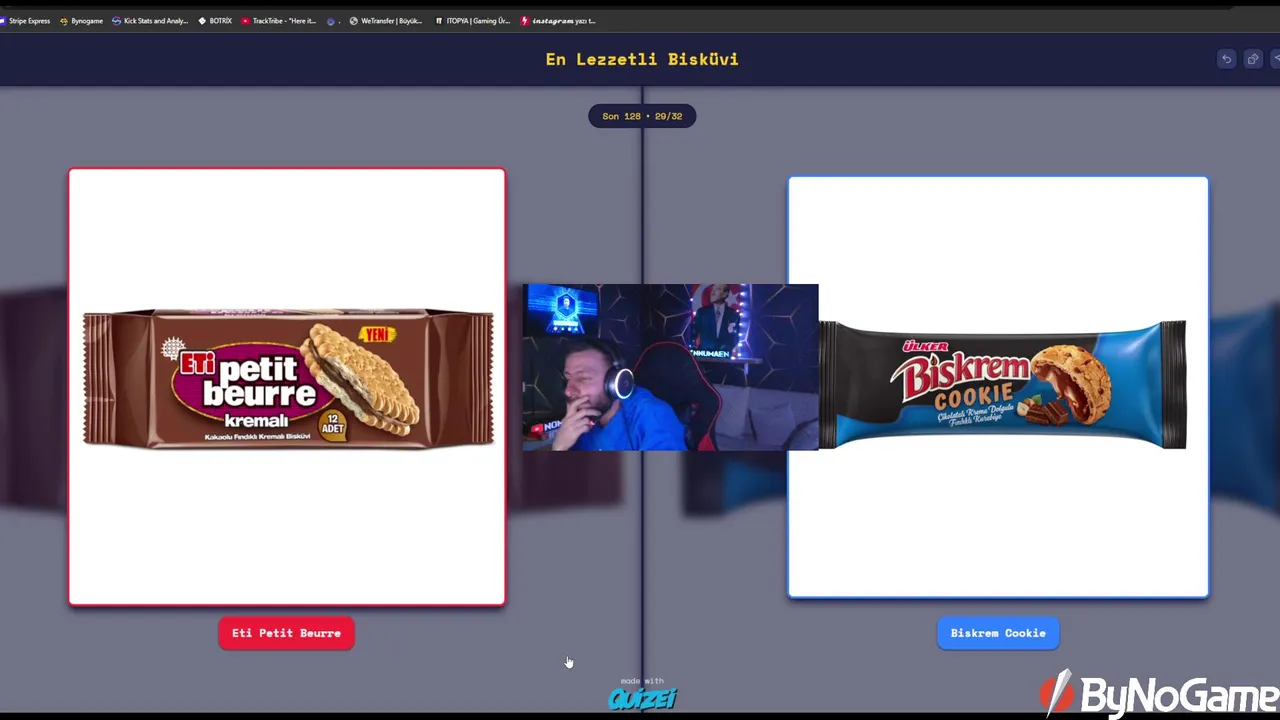
Task: Select the Ülker Biskrem Cookie package image
Action: click(x=998, y=387)
